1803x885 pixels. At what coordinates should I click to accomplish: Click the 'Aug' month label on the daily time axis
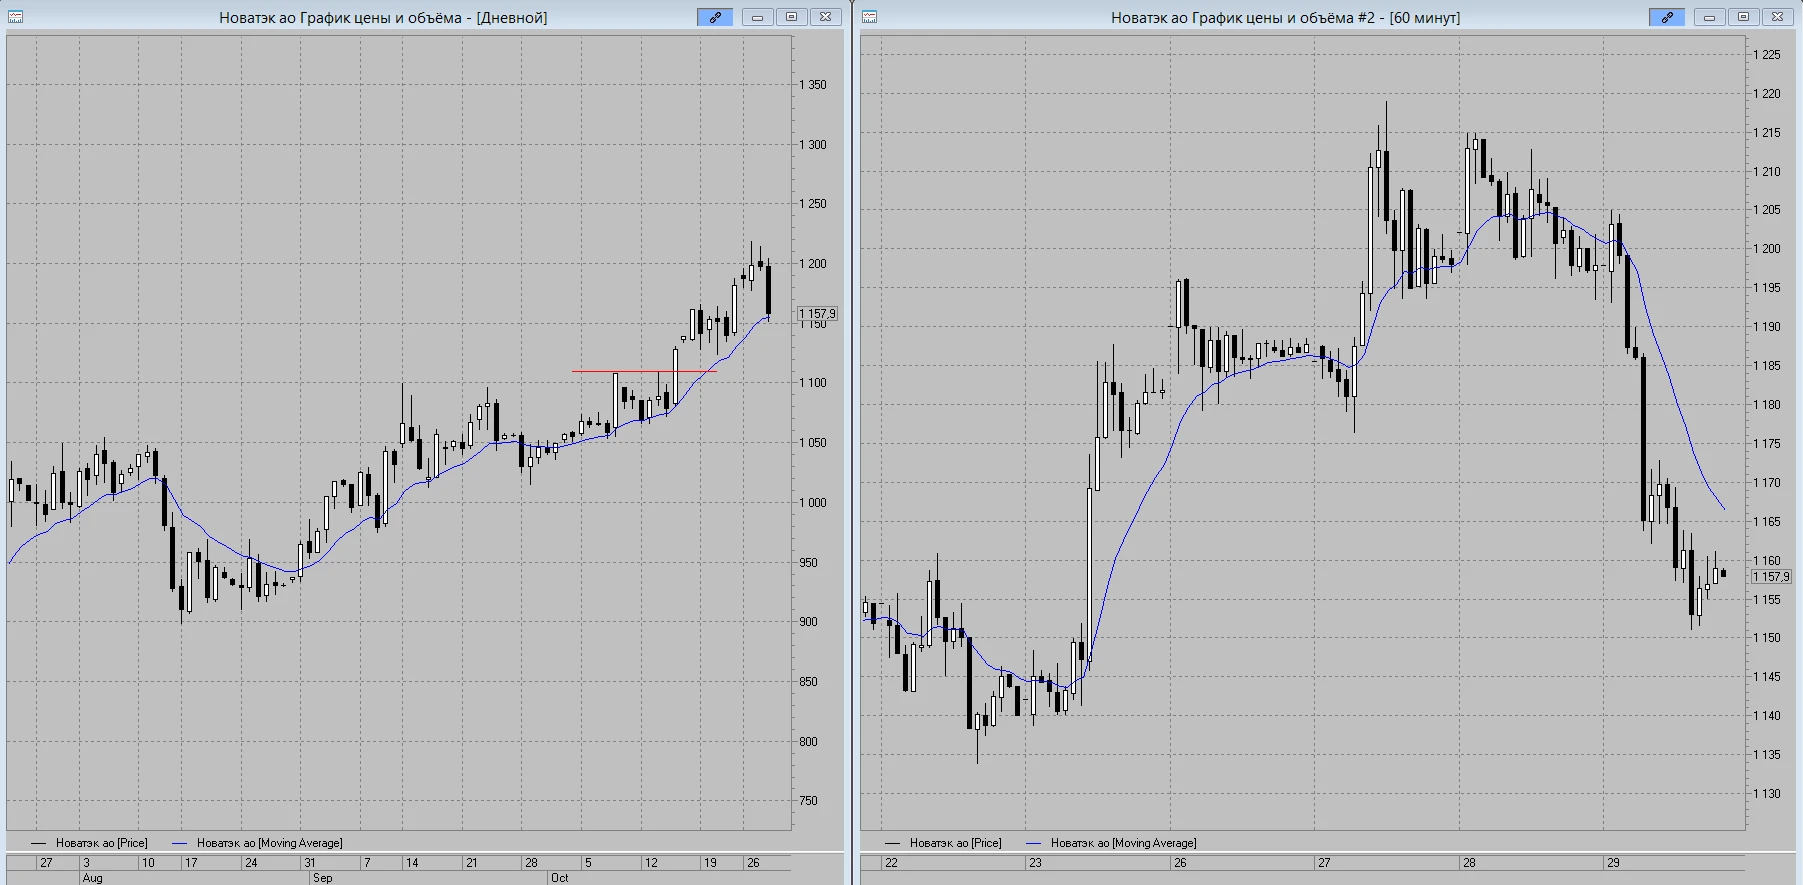tap(92, 878)
